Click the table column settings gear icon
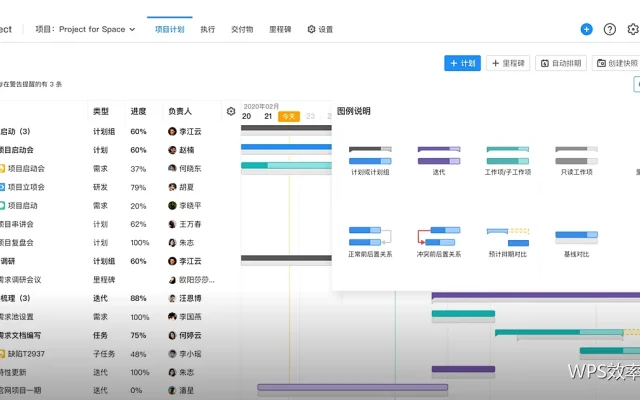Screen dimensions: 640x400 [x=231, y=111]
